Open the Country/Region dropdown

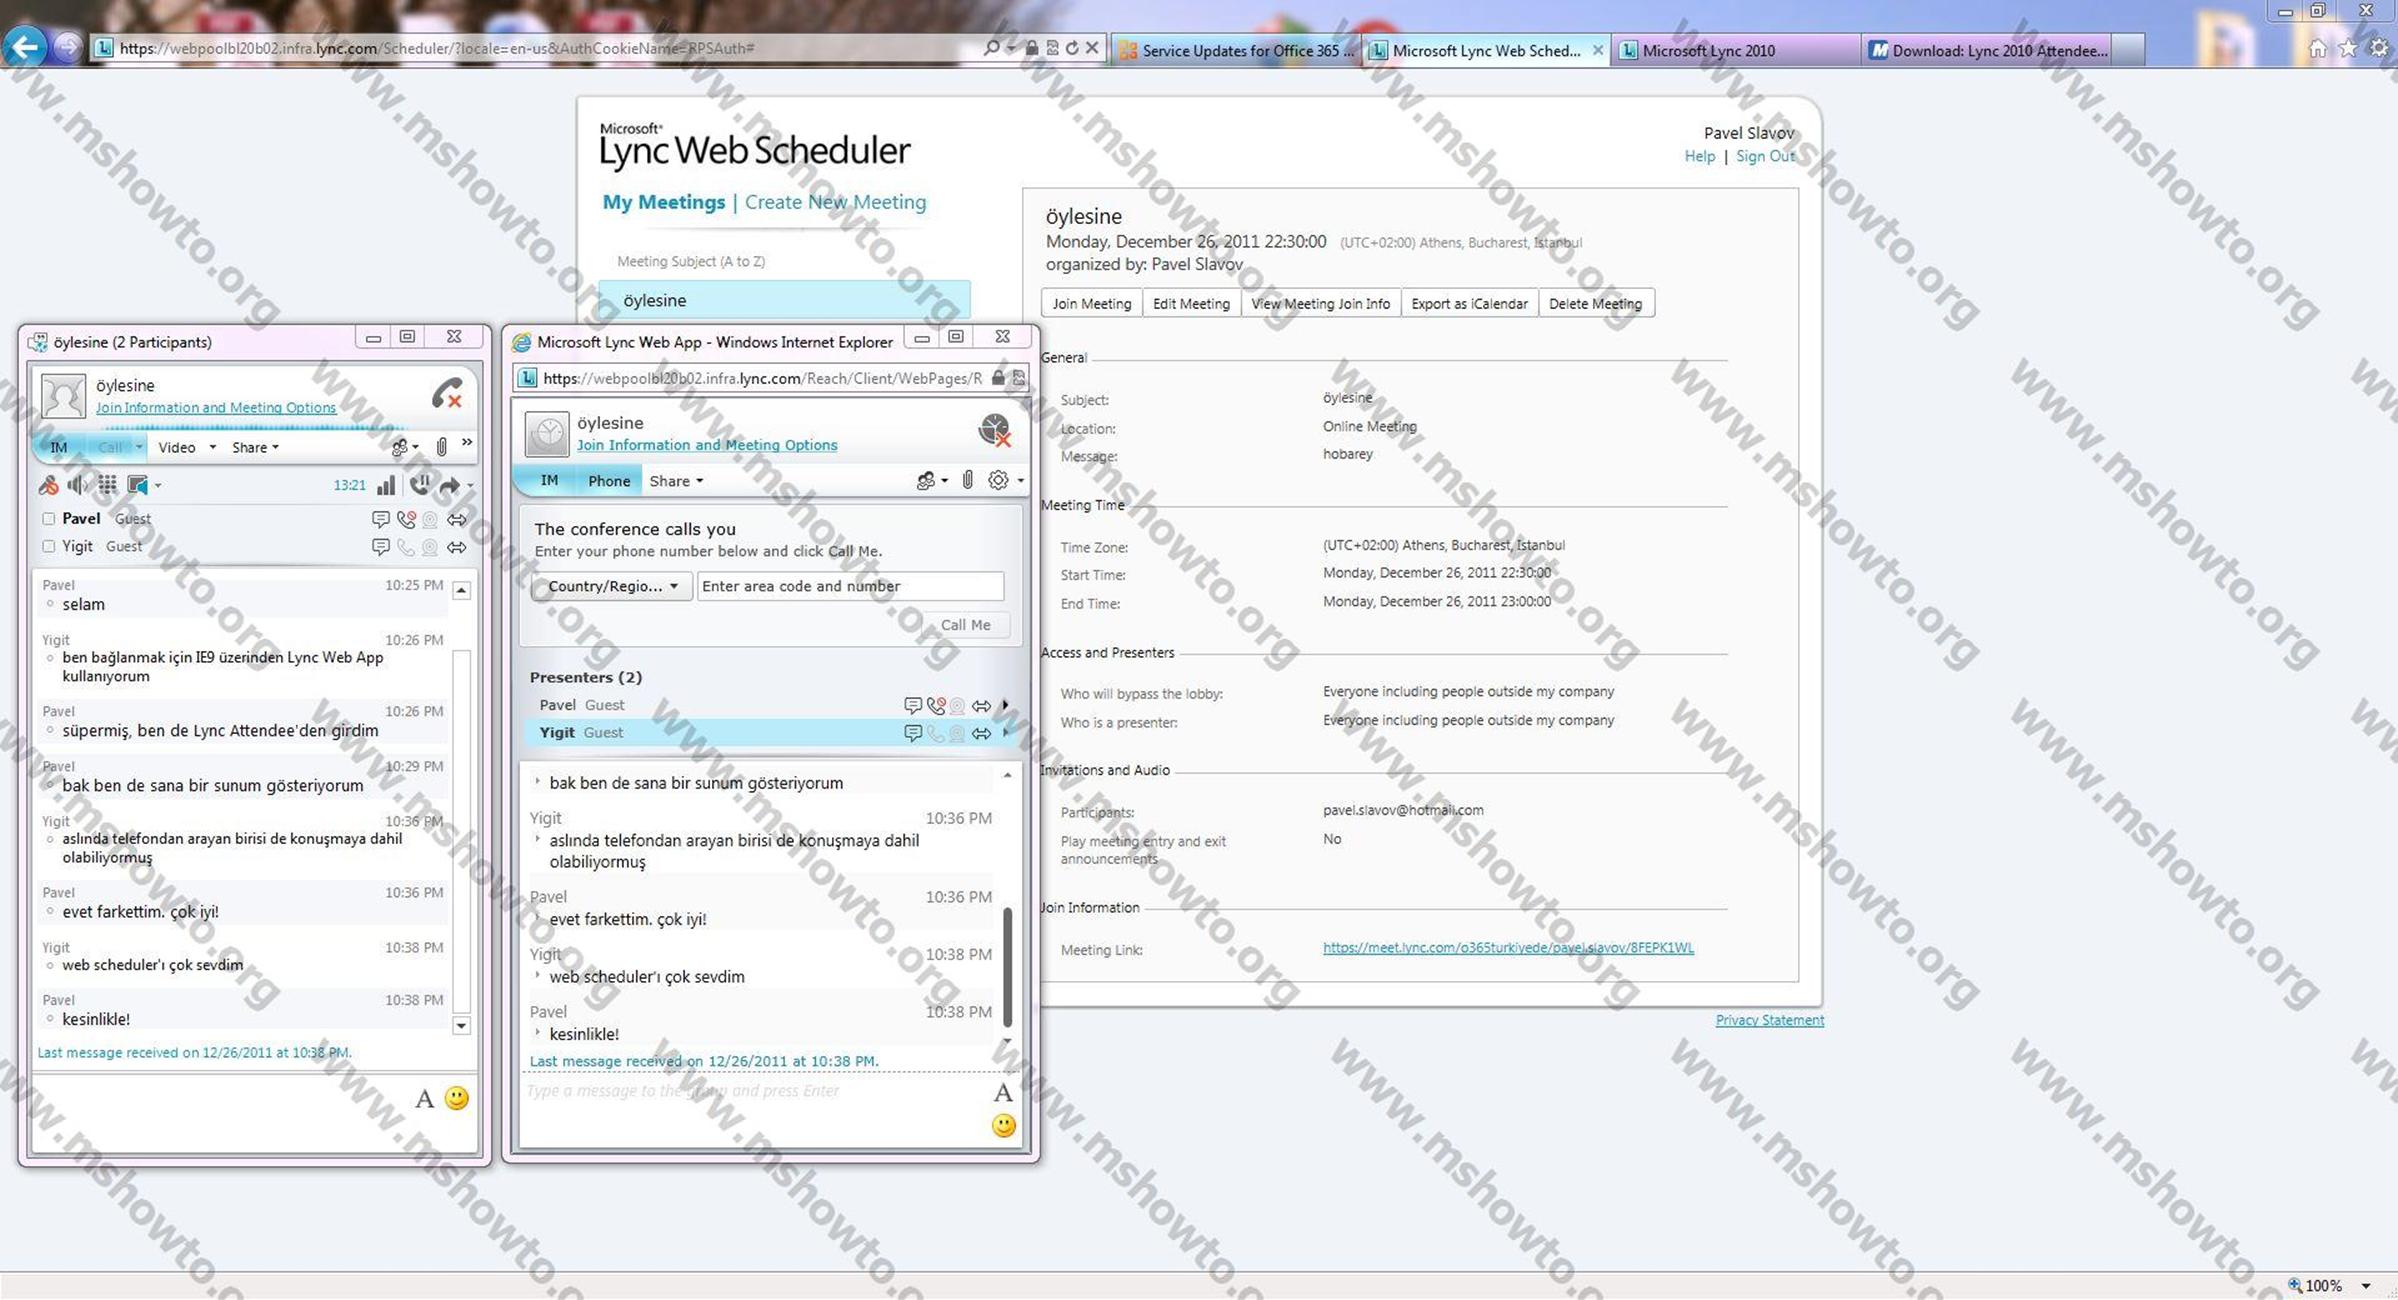coord(610,586)
